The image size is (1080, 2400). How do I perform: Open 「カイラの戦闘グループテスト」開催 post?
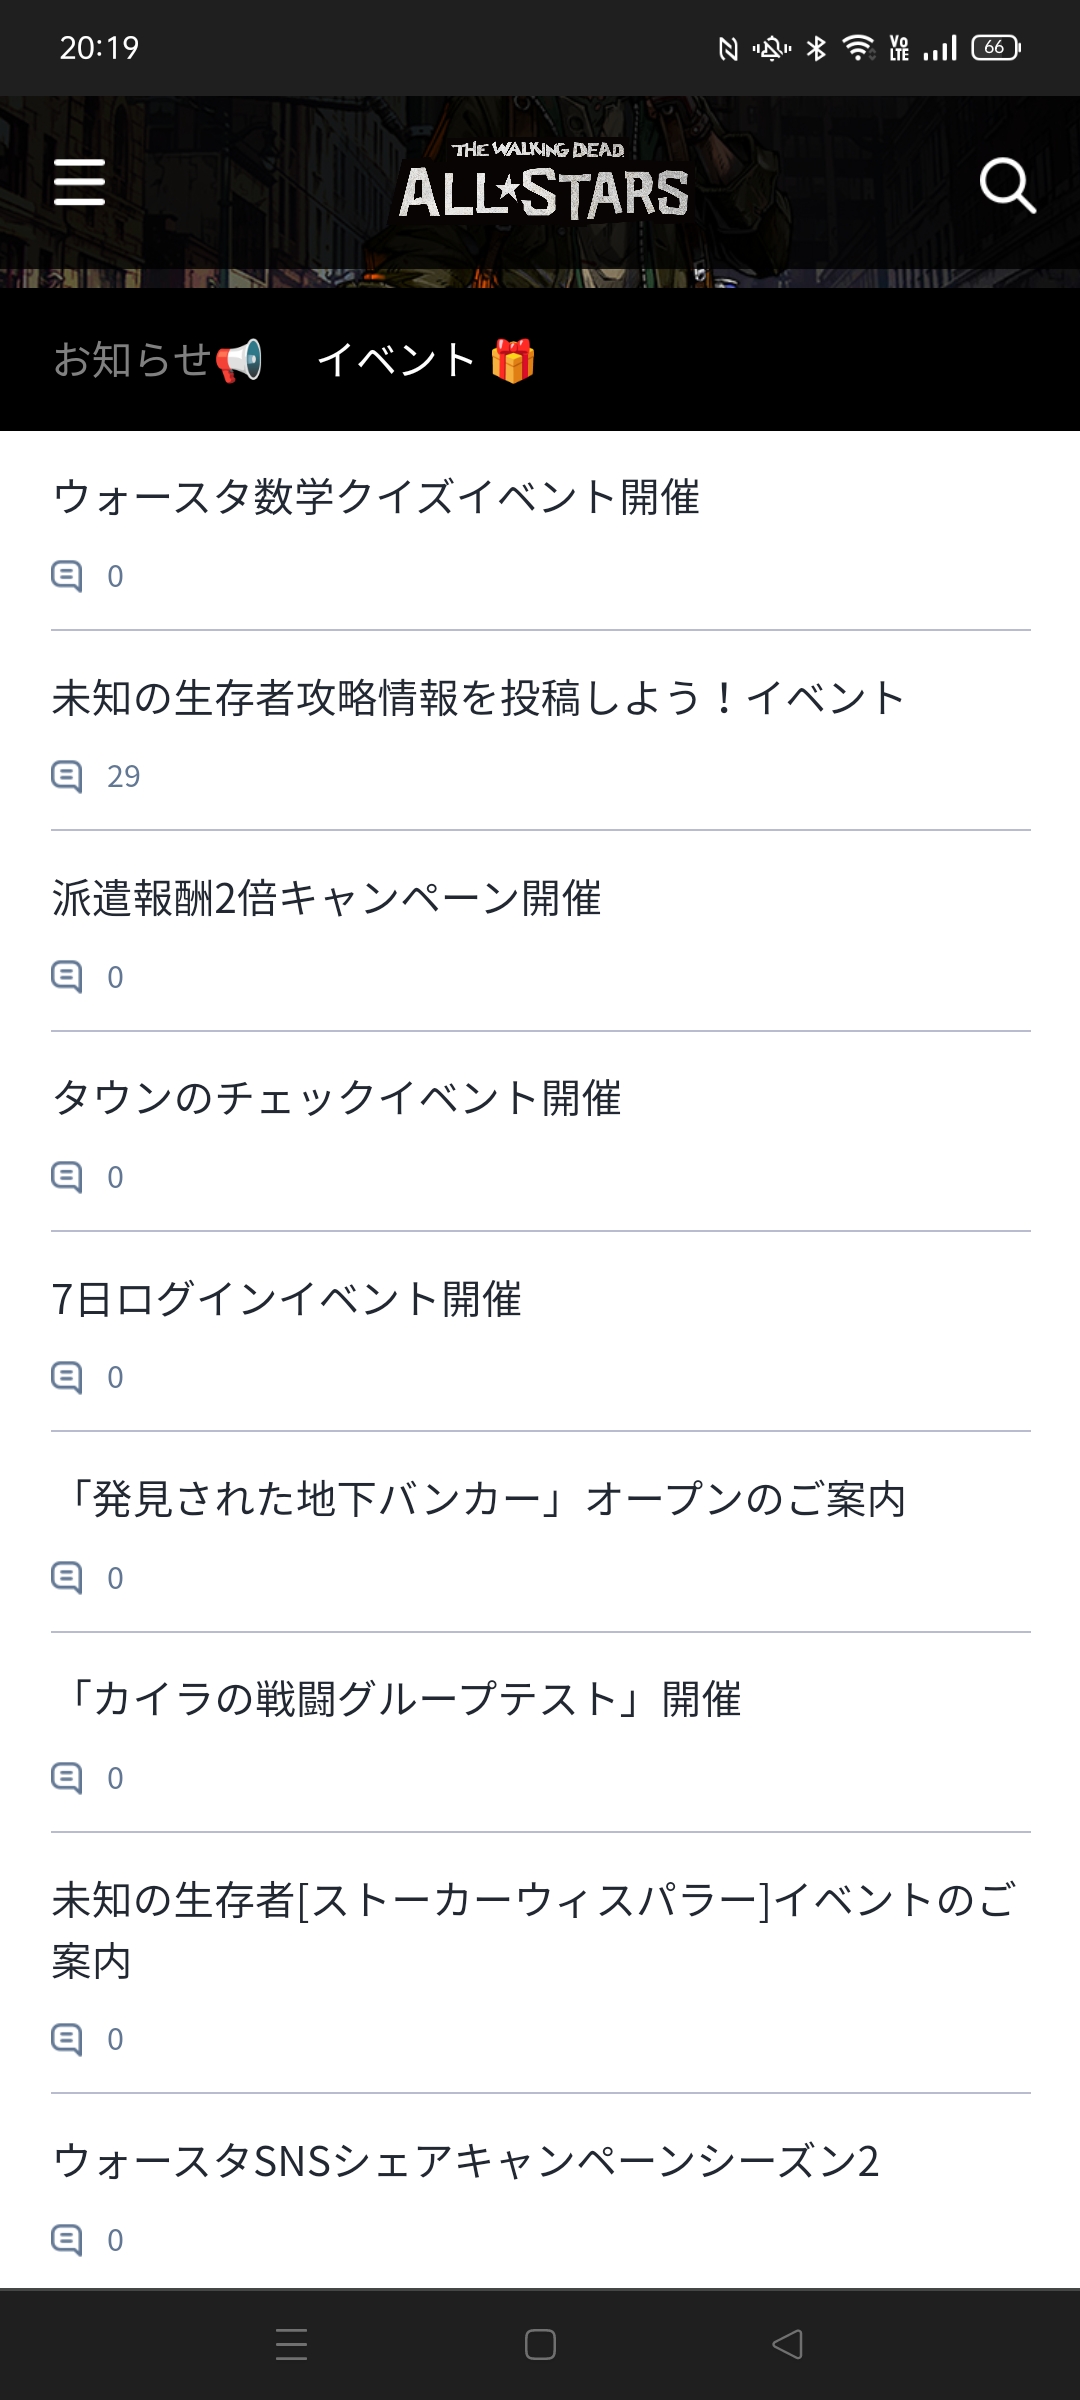click(x=398, y=1699)
